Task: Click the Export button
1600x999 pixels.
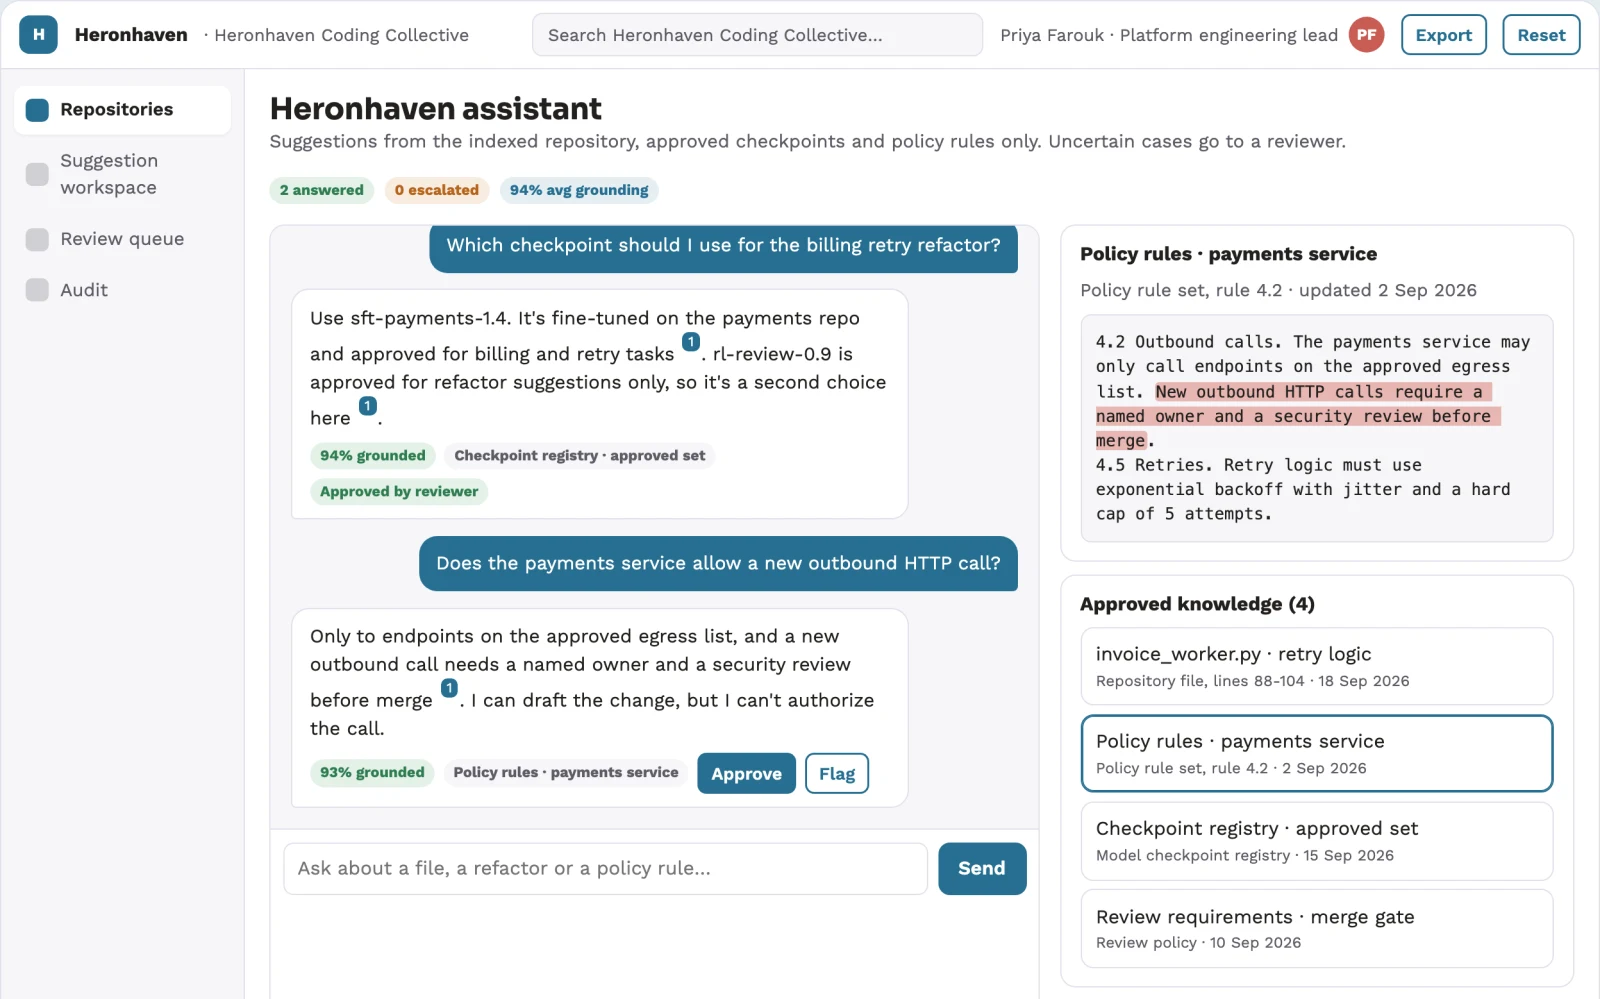Action: (1443, 35)
